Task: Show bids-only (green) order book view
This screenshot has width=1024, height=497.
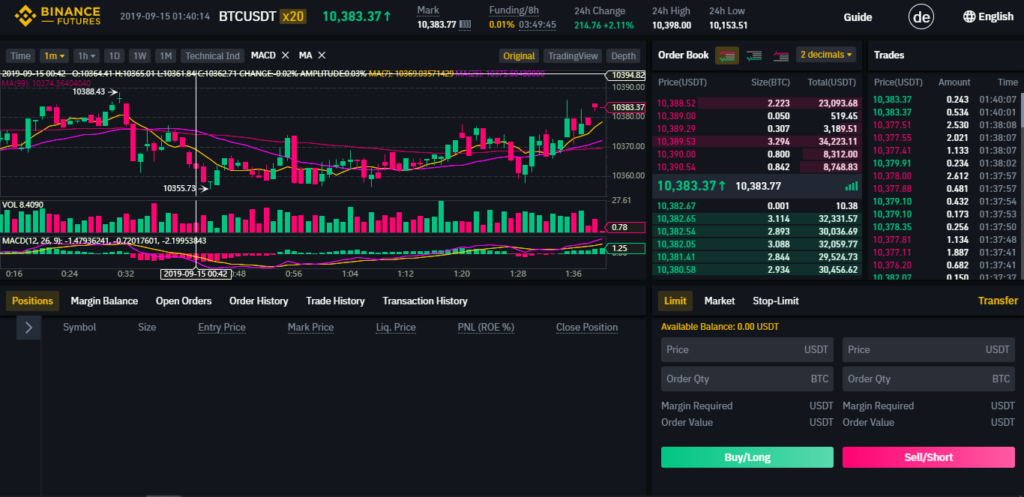Action: (x=754, y=56)
